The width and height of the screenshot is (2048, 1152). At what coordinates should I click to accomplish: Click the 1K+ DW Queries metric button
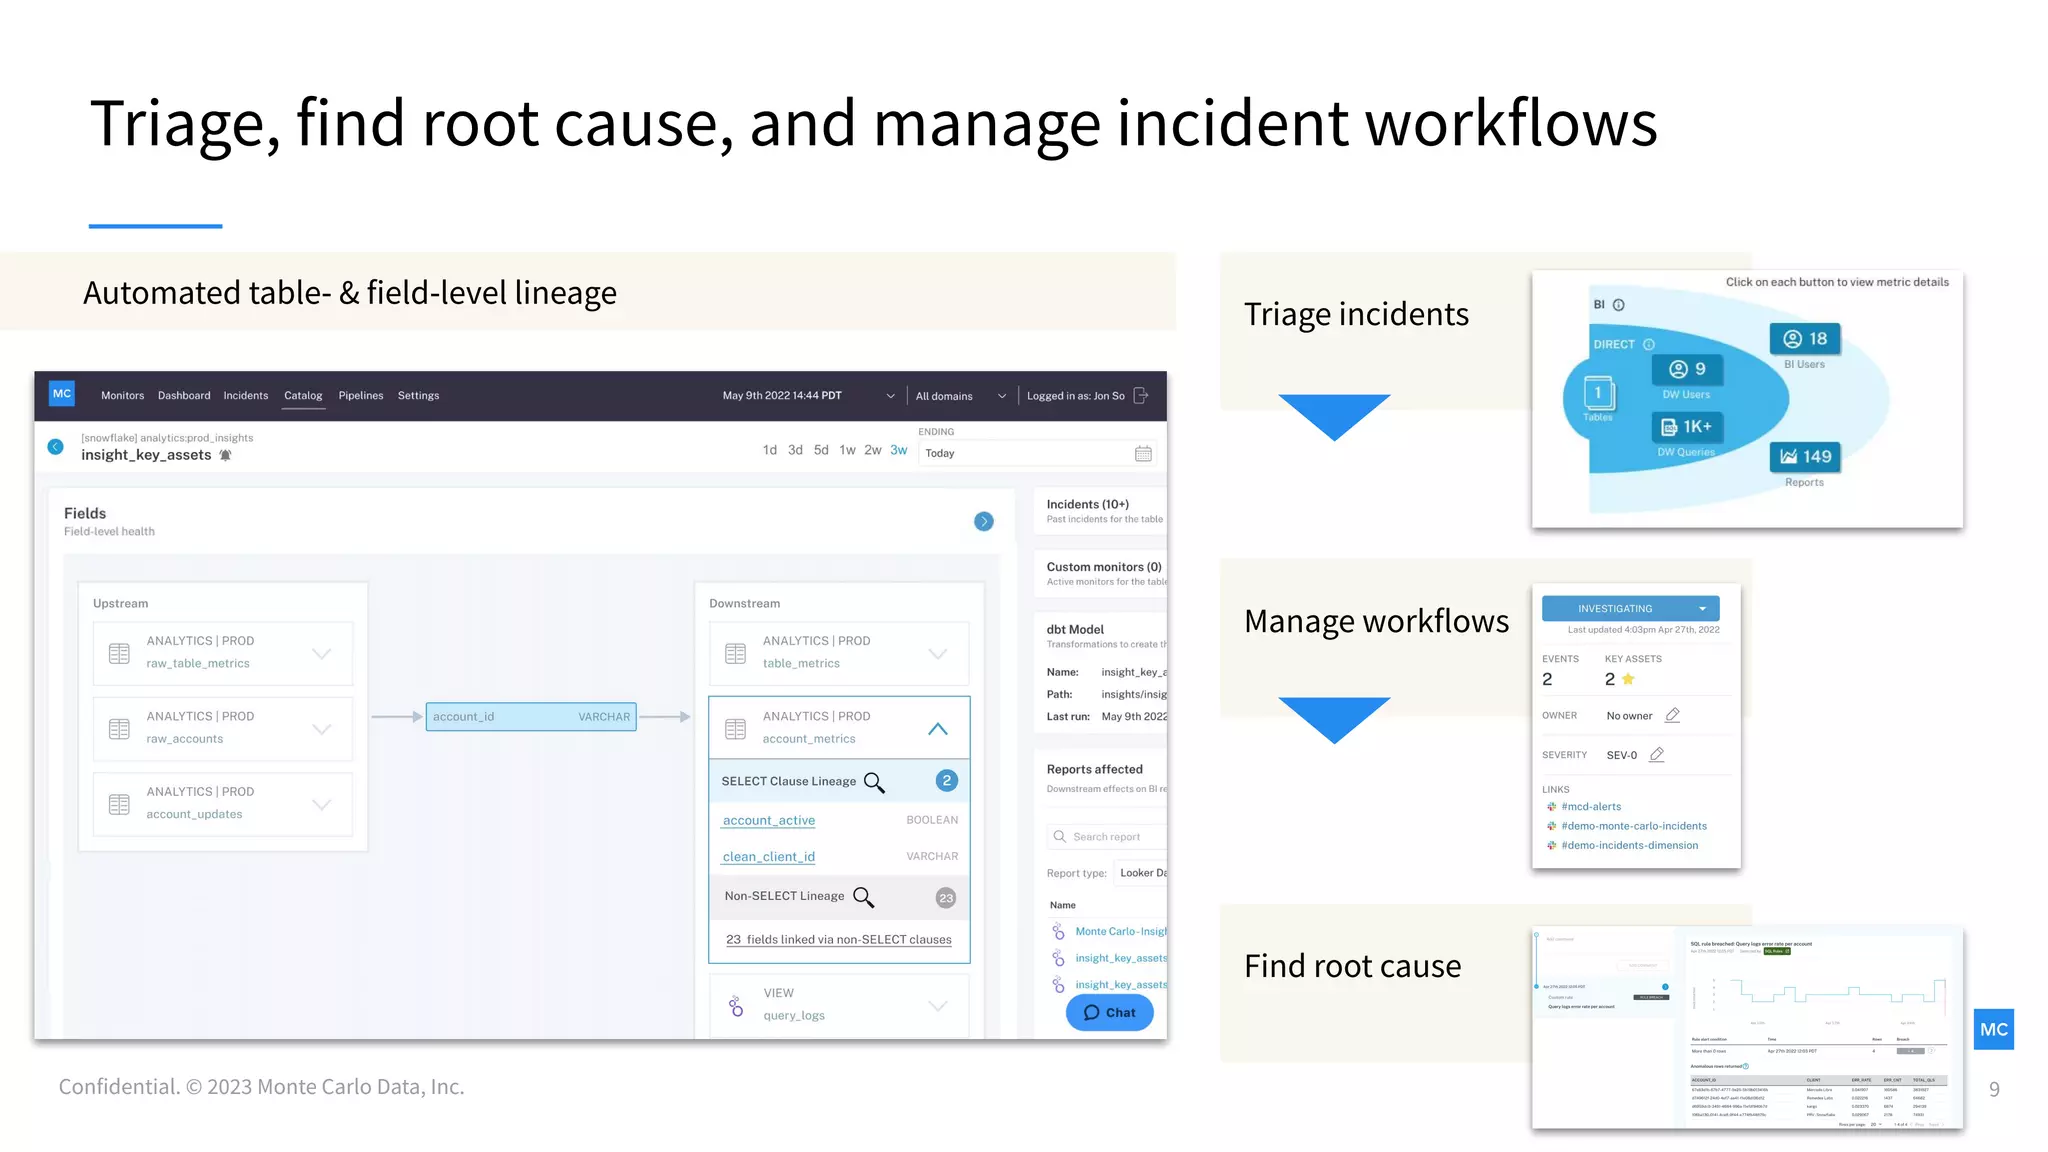coord(1686,427)
